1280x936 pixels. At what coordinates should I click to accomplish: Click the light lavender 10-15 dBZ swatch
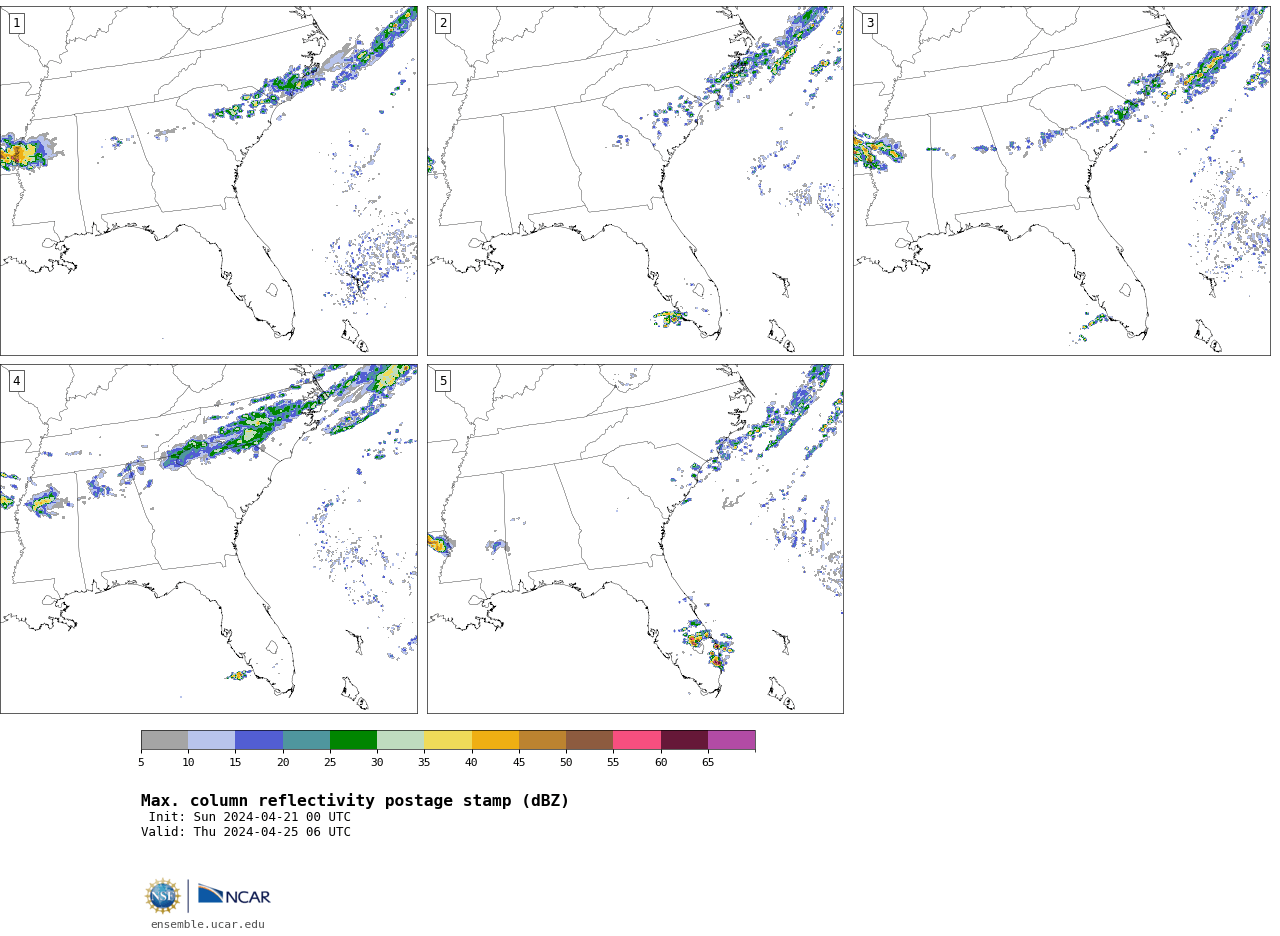[212, 740]
